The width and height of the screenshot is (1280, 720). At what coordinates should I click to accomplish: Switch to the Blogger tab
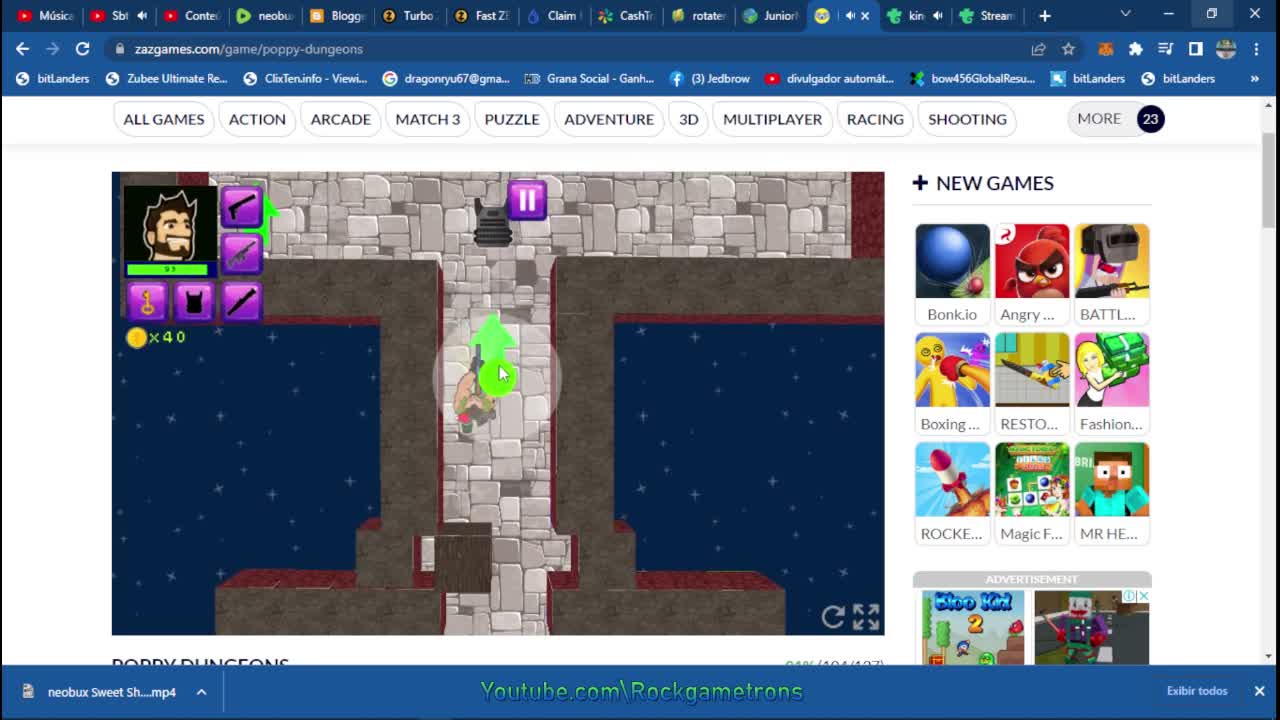pyautogui.click(x=338, y=15)
